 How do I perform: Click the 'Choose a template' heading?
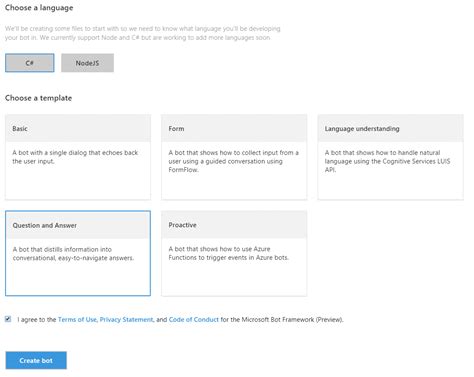38,98
